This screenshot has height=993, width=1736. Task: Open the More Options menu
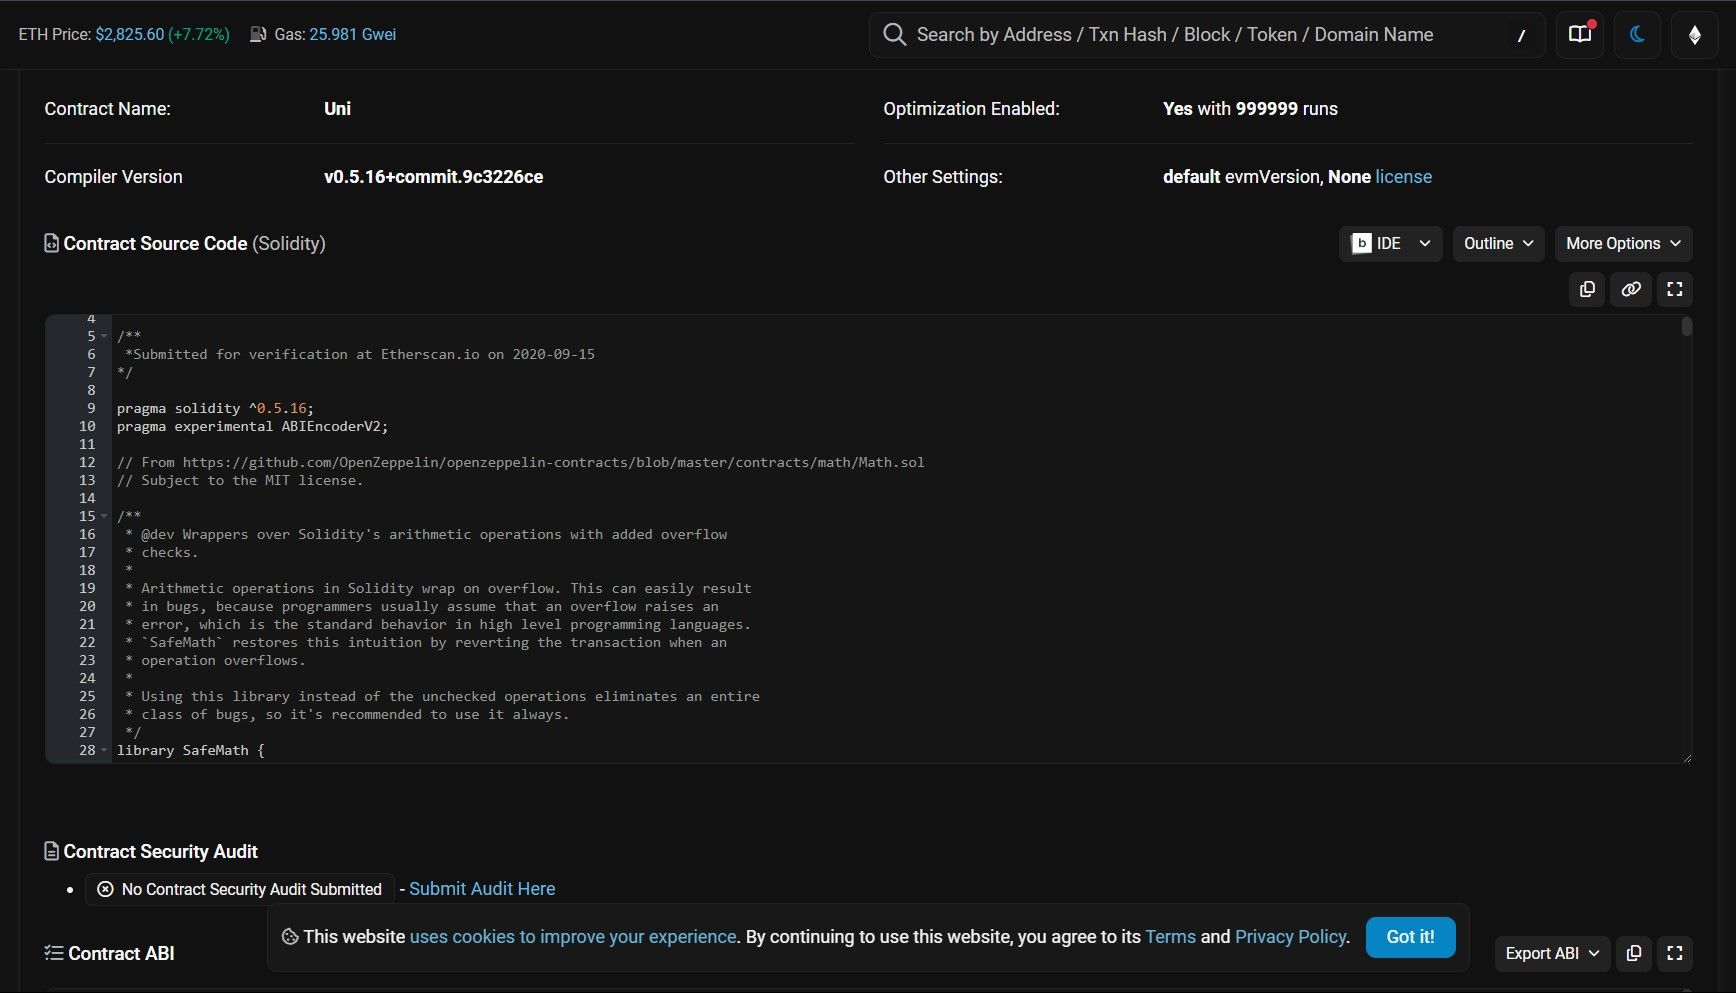(x=1622, y=244)
